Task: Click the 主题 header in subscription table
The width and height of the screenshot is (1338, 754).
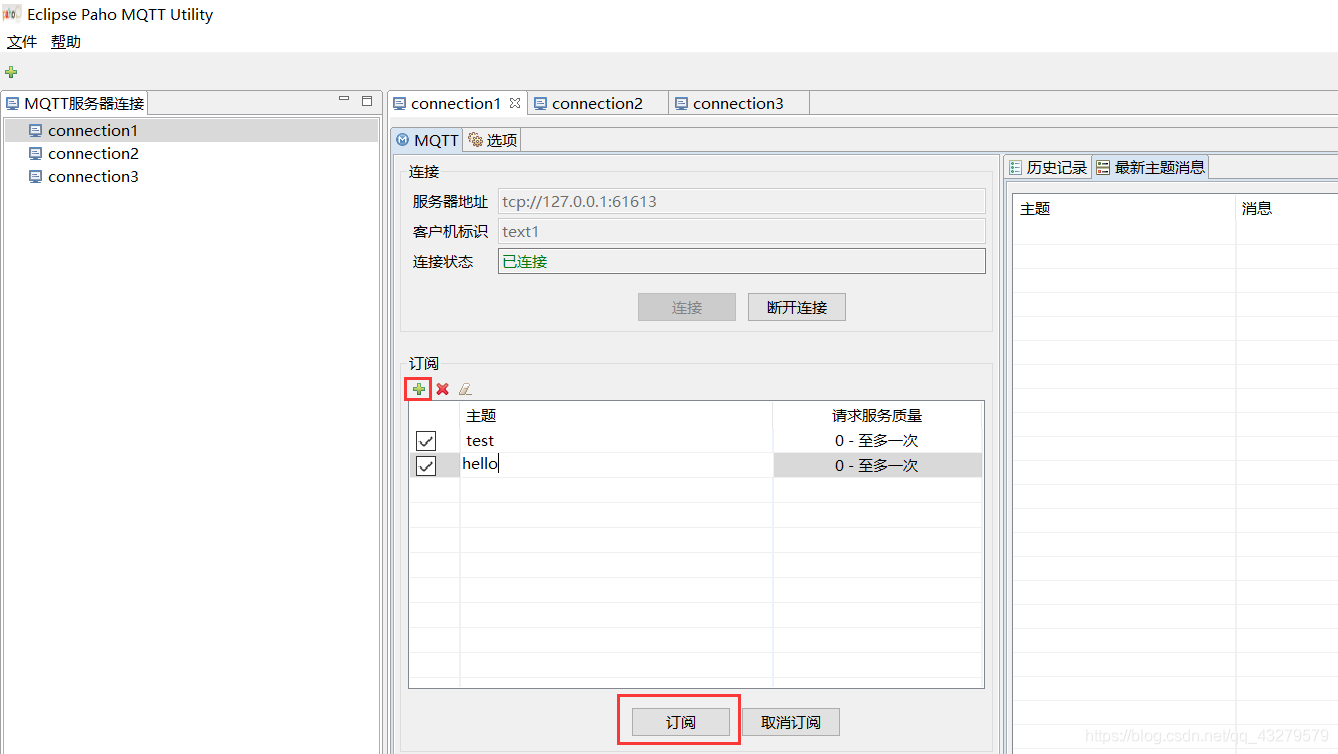Action: 616,415
